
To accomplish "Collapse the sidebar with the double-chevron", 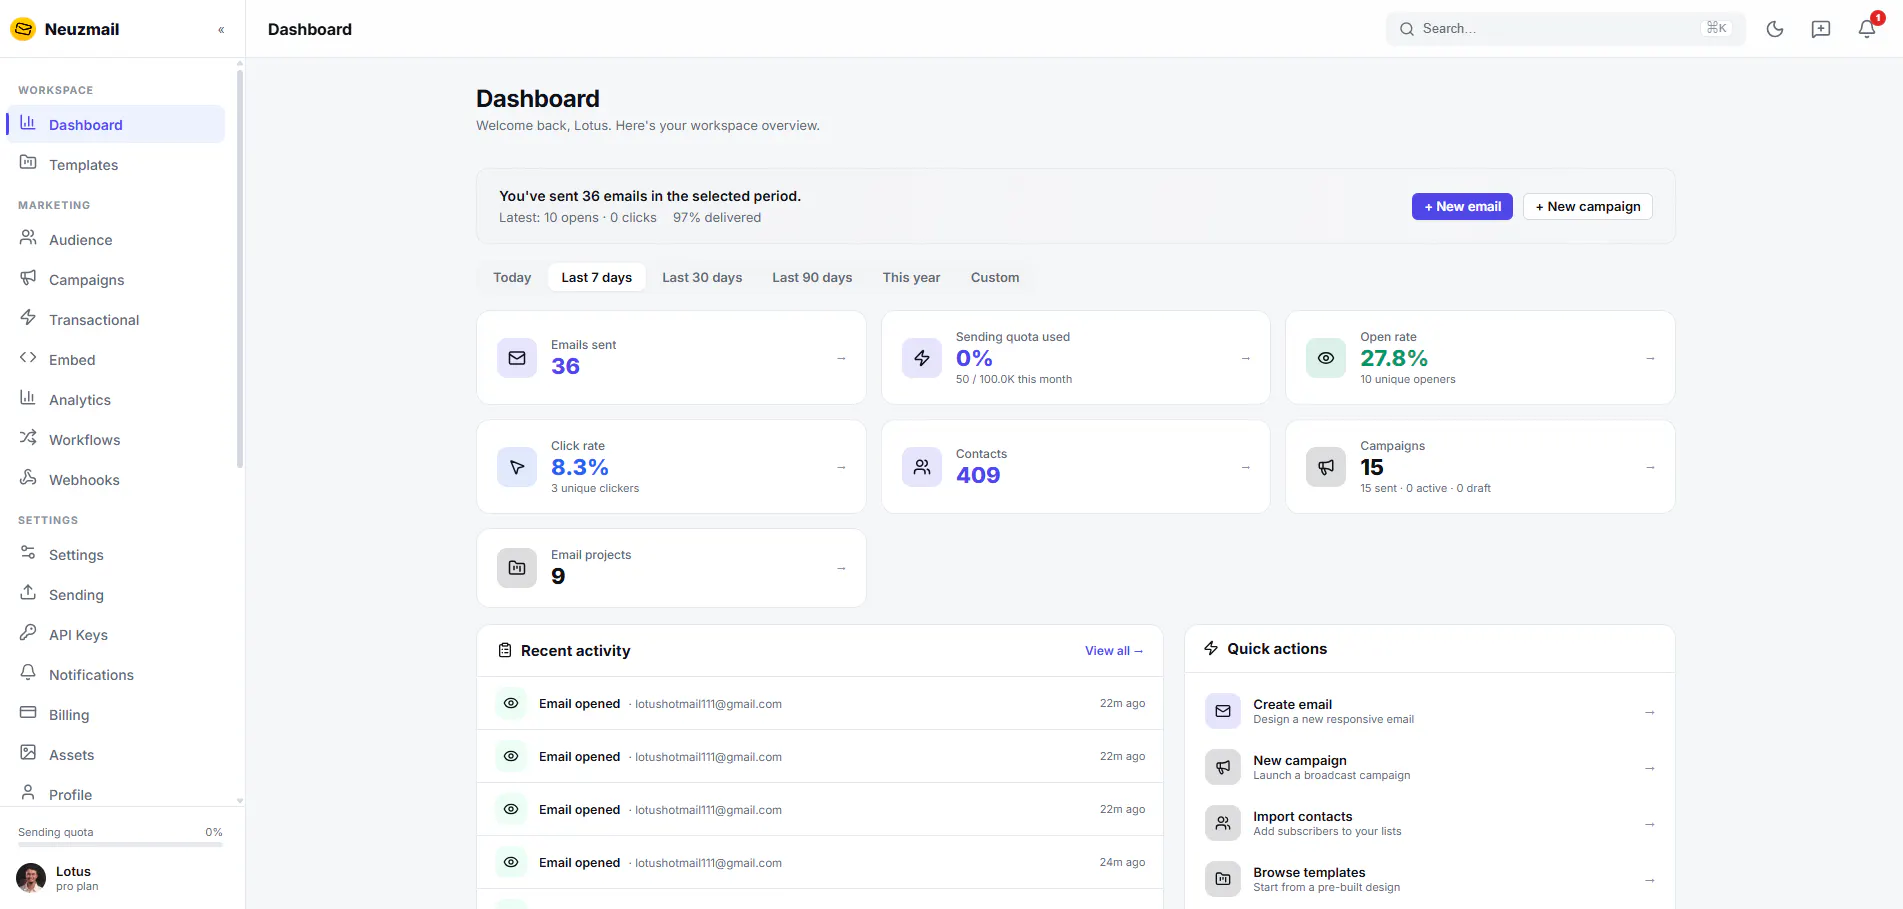I will 221,30.
